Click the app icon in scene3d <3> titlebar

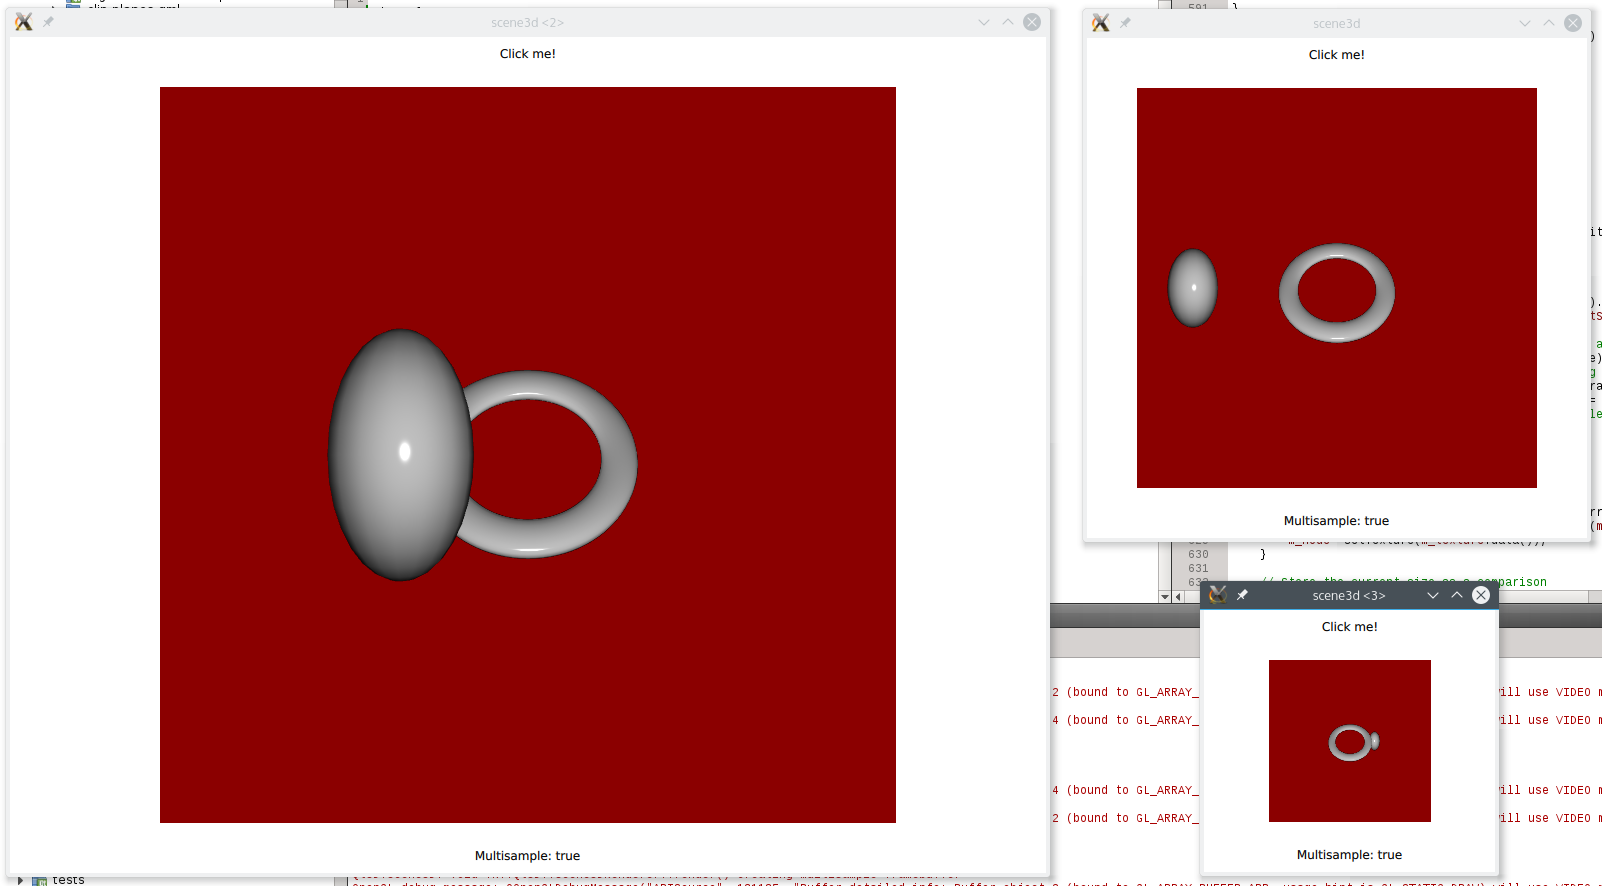[1218, 595]
